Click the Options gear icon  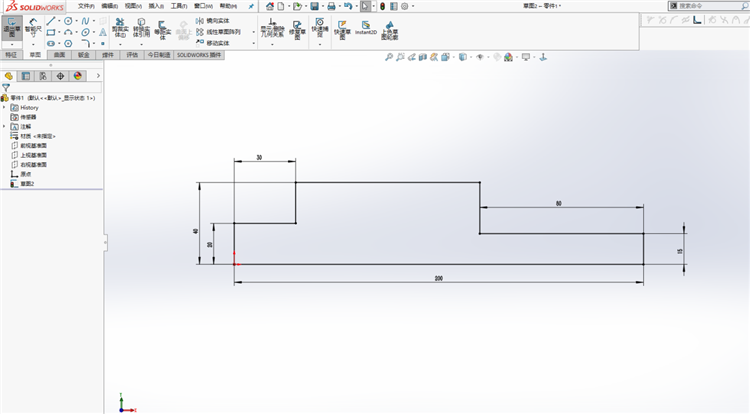405,6
